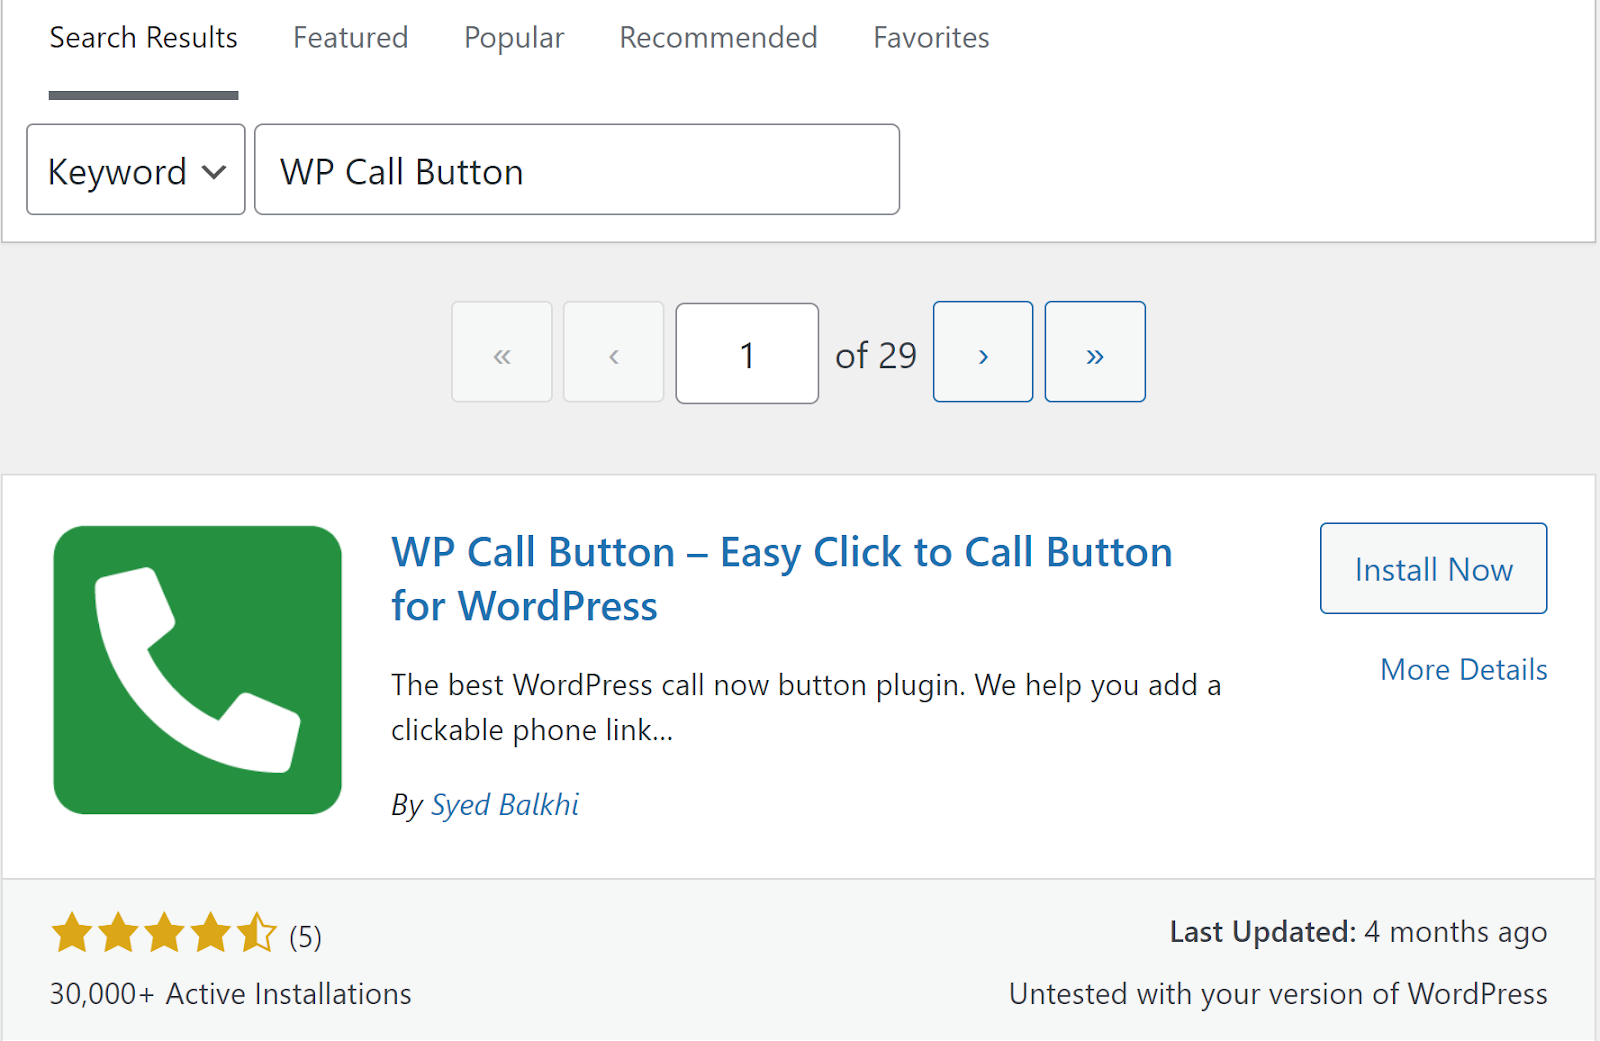The height and width of the screenshot is (1041, 1600).
Task: Click the ratings count link showing (5)
Action: click(303, 936)
